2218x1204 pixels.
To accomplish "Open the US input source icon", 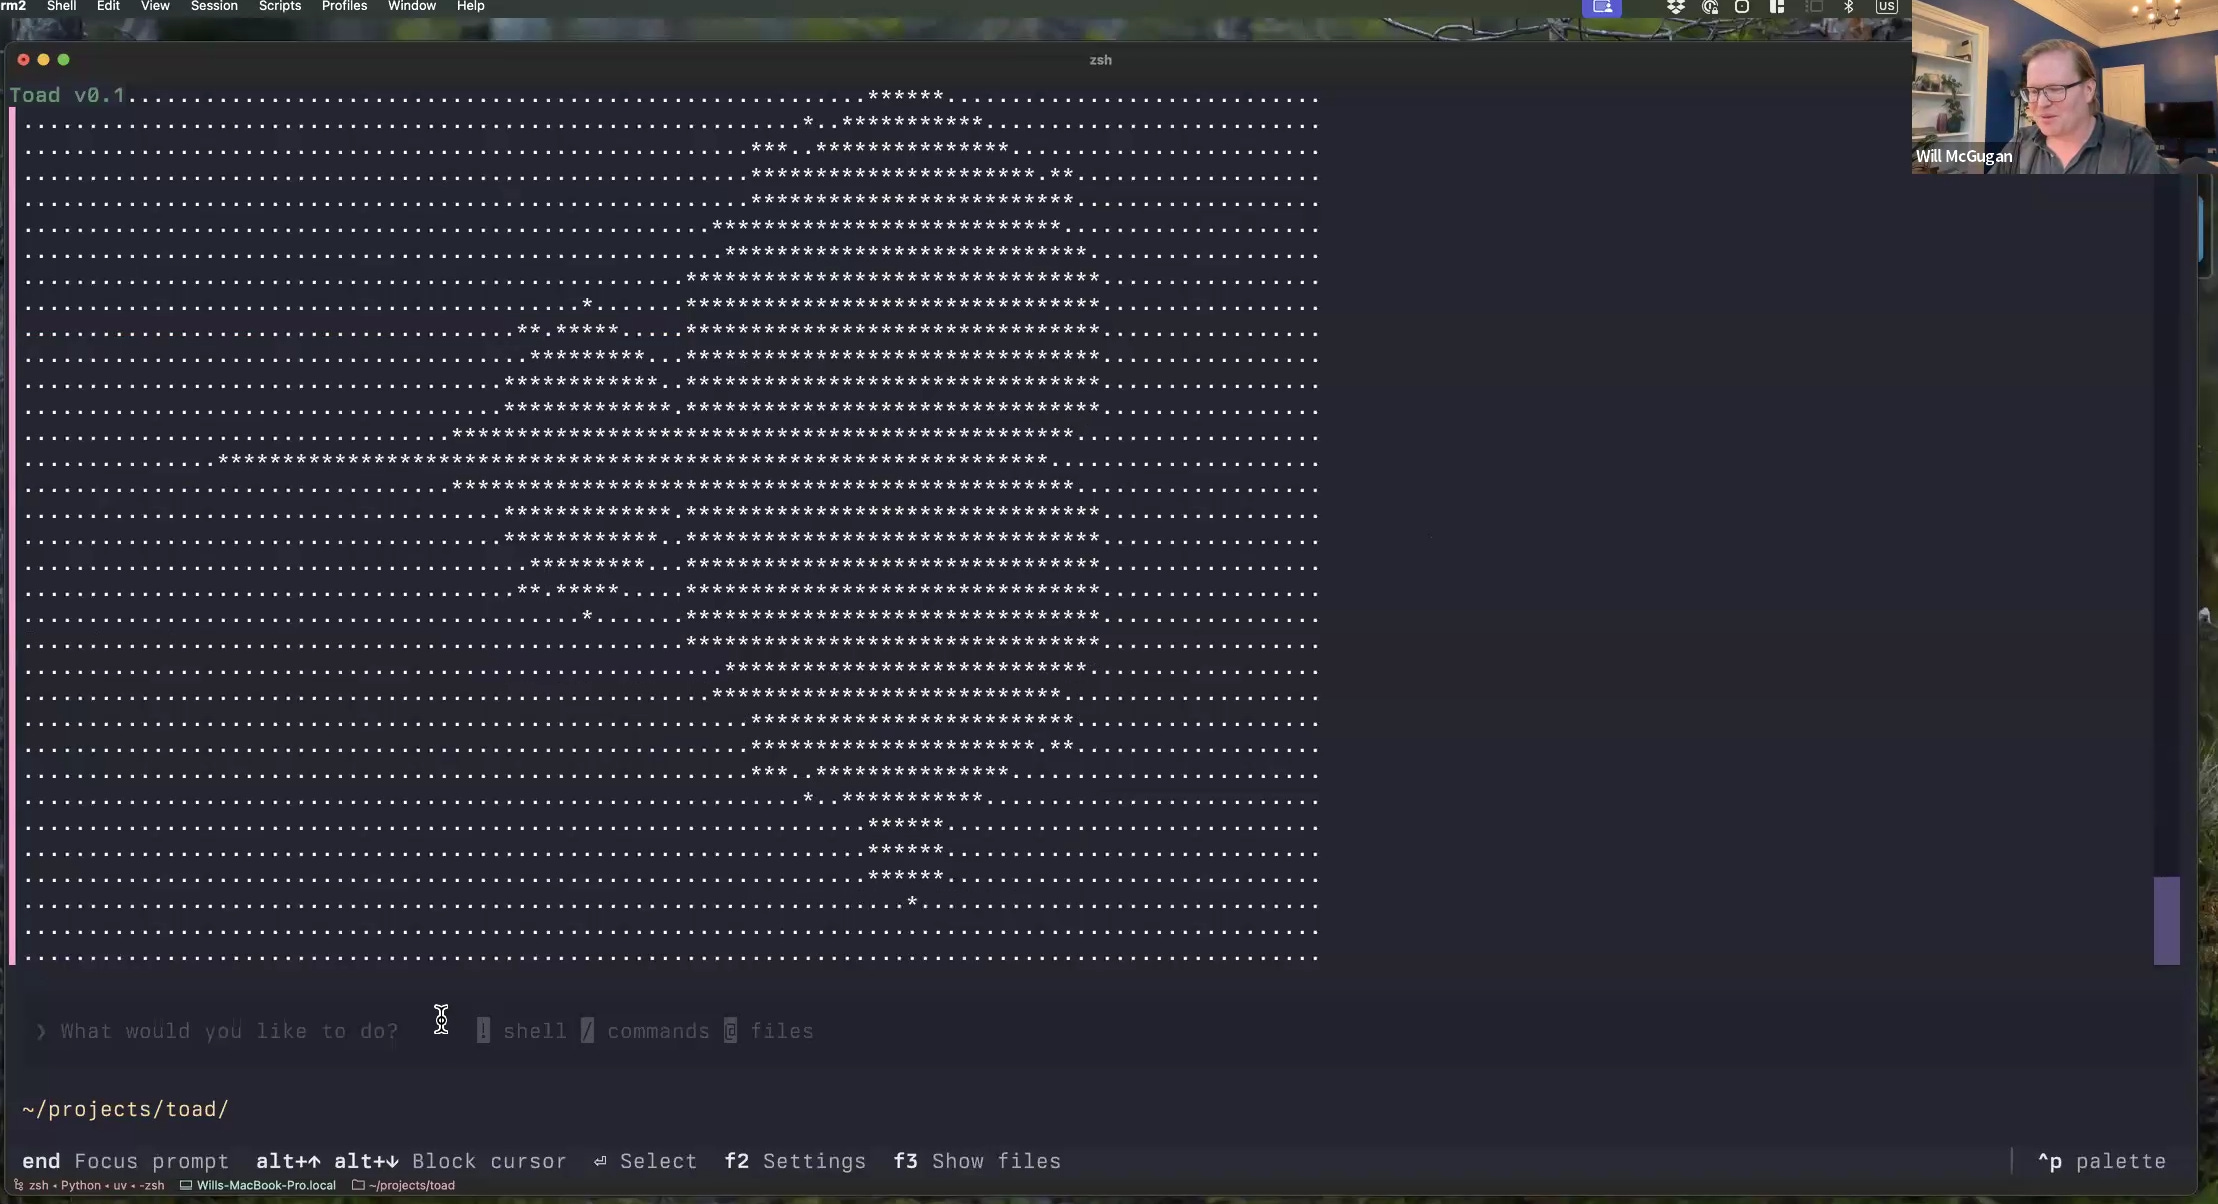I will click(x=1886, y=7).
